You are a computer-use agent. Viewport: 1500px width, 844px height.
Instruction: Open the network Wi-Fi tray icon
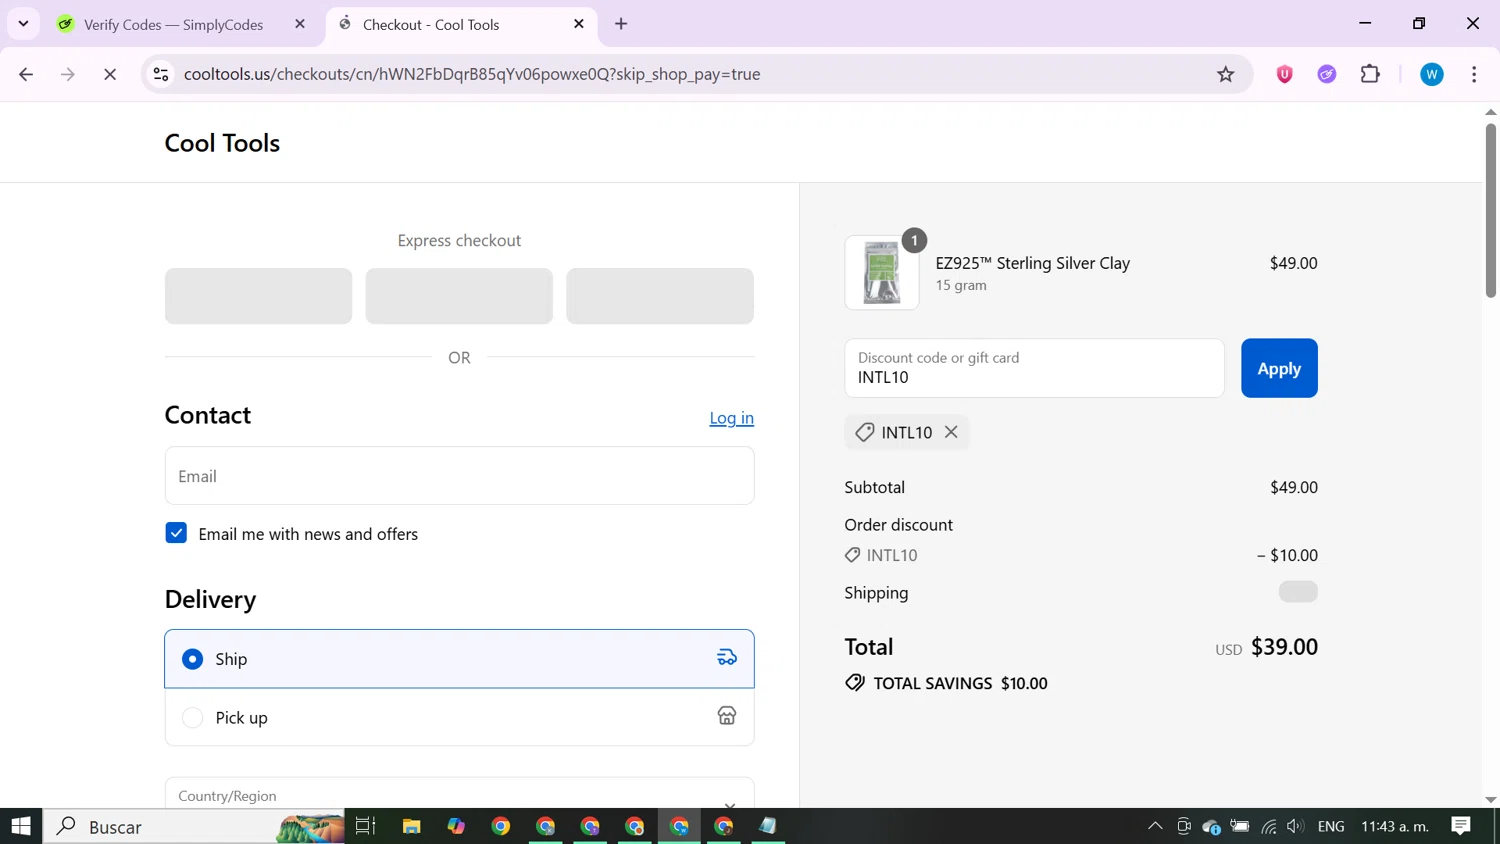(x=1269, y=826)
